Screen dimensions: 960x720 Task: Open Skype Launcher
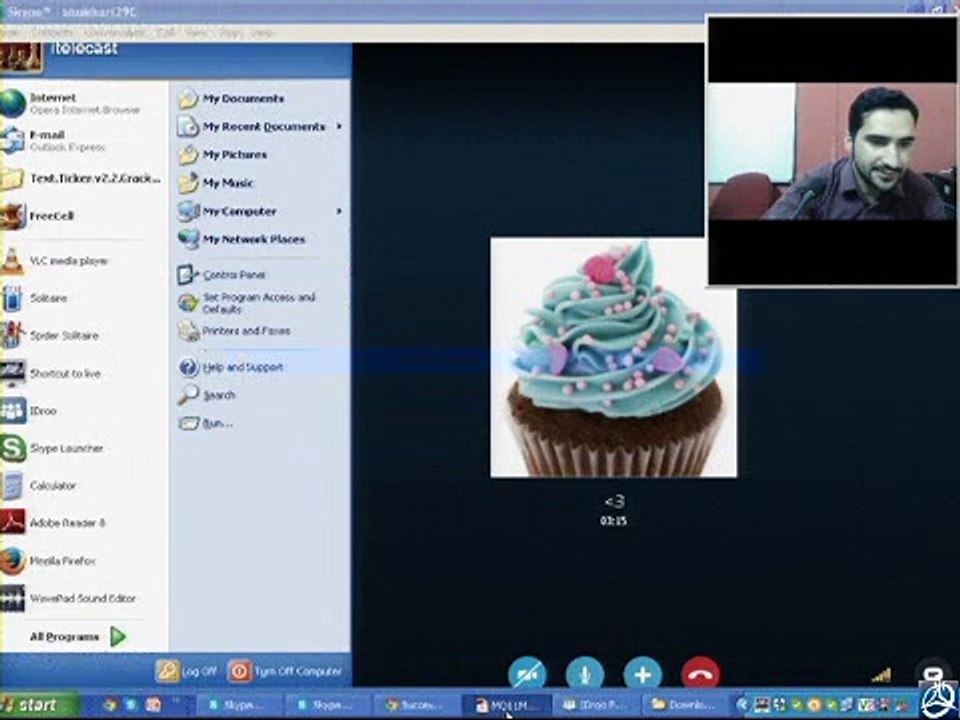[84, 448]
